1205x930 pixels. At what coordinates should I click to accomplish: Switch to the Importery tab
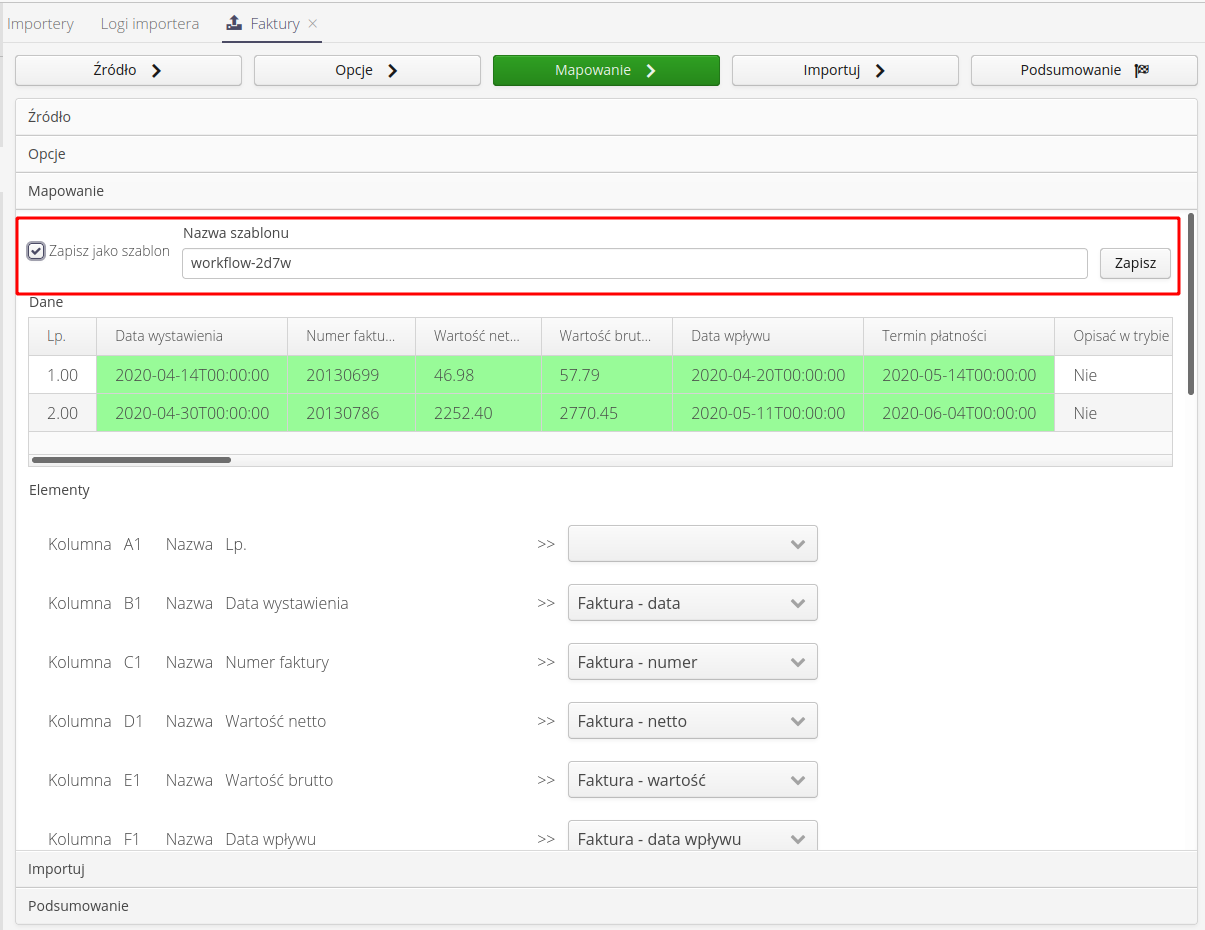(x=40, y=23)
